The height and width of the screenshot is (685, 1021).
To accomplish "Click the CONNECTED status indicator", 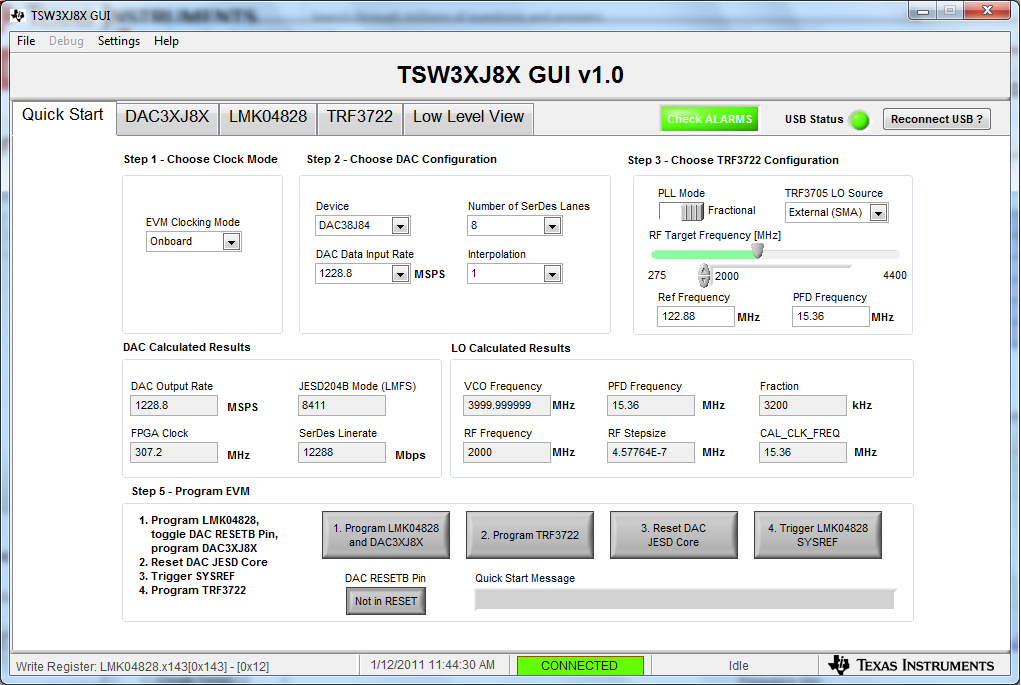I will (x=580, y=665).
